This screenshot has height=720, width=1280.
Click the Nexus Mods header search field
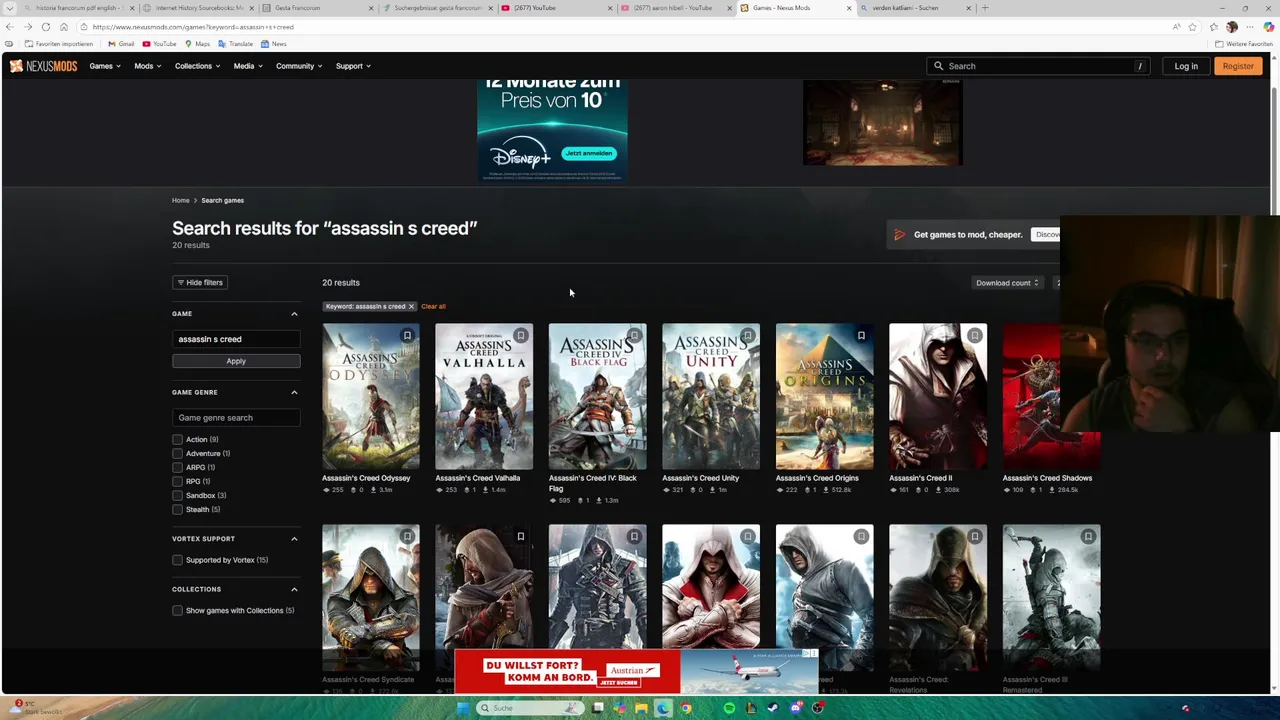tap(1038, 66)
